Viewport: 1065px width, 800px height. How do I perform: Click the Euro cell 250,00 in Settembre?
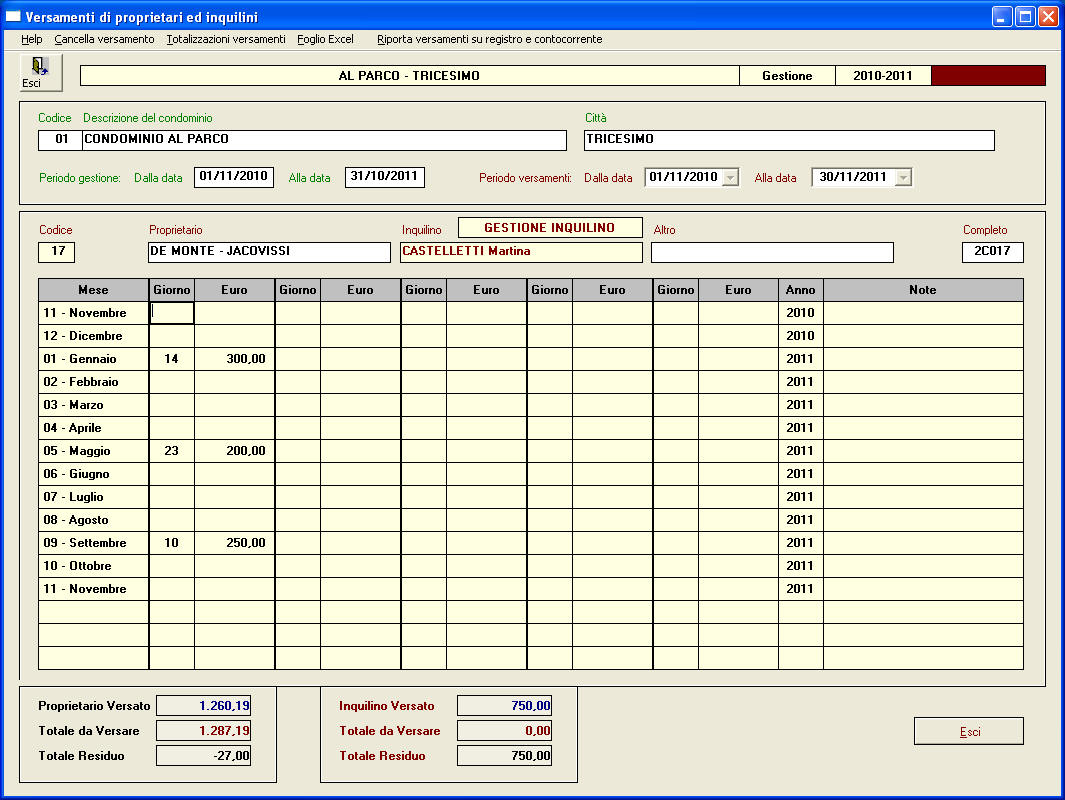click(x=235, y=543)
